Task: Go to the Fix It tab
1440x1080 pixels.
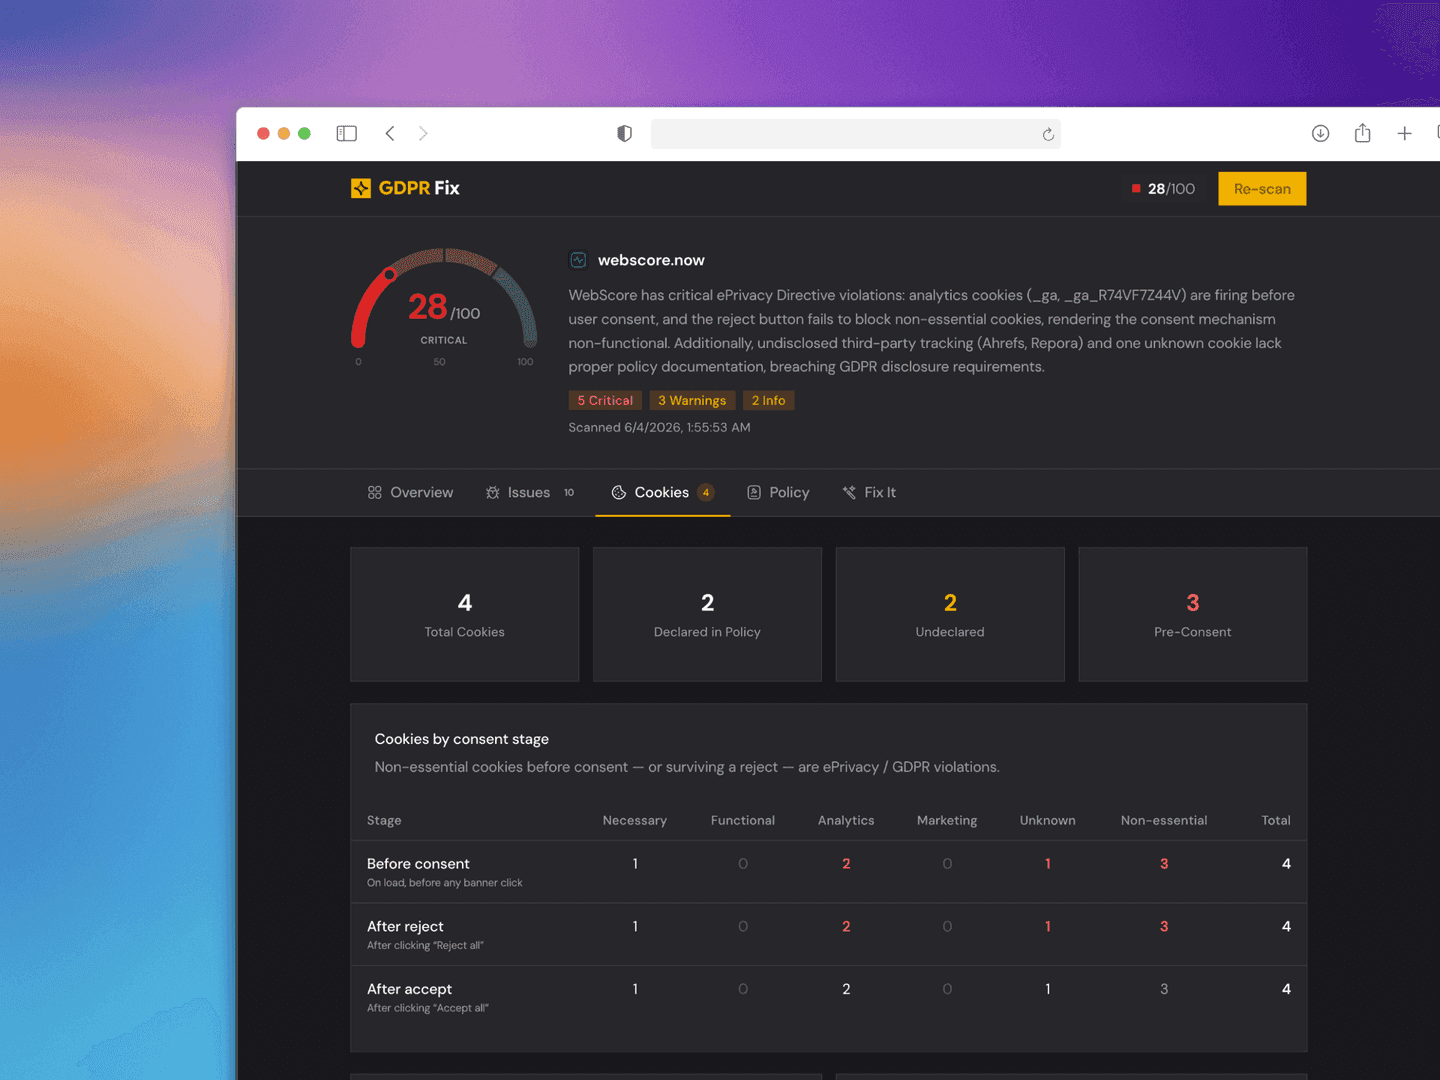Action: [x=869, y=492]
